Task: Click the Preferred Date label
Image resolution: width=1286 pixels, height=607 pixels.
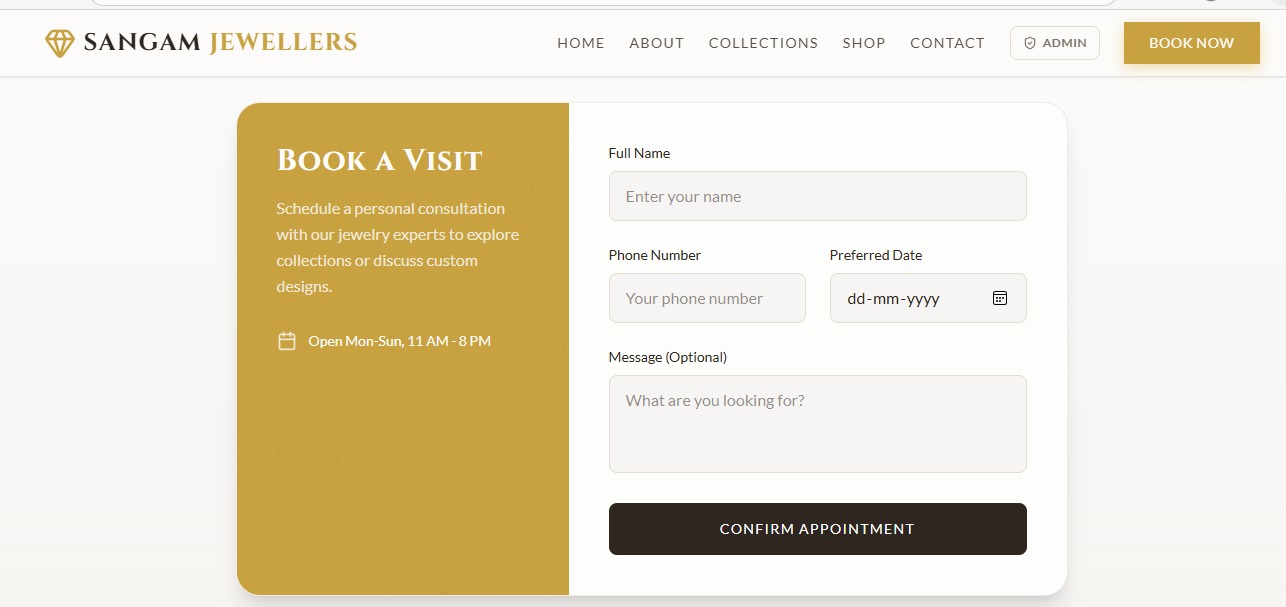Action: click(x=876, y=255)
